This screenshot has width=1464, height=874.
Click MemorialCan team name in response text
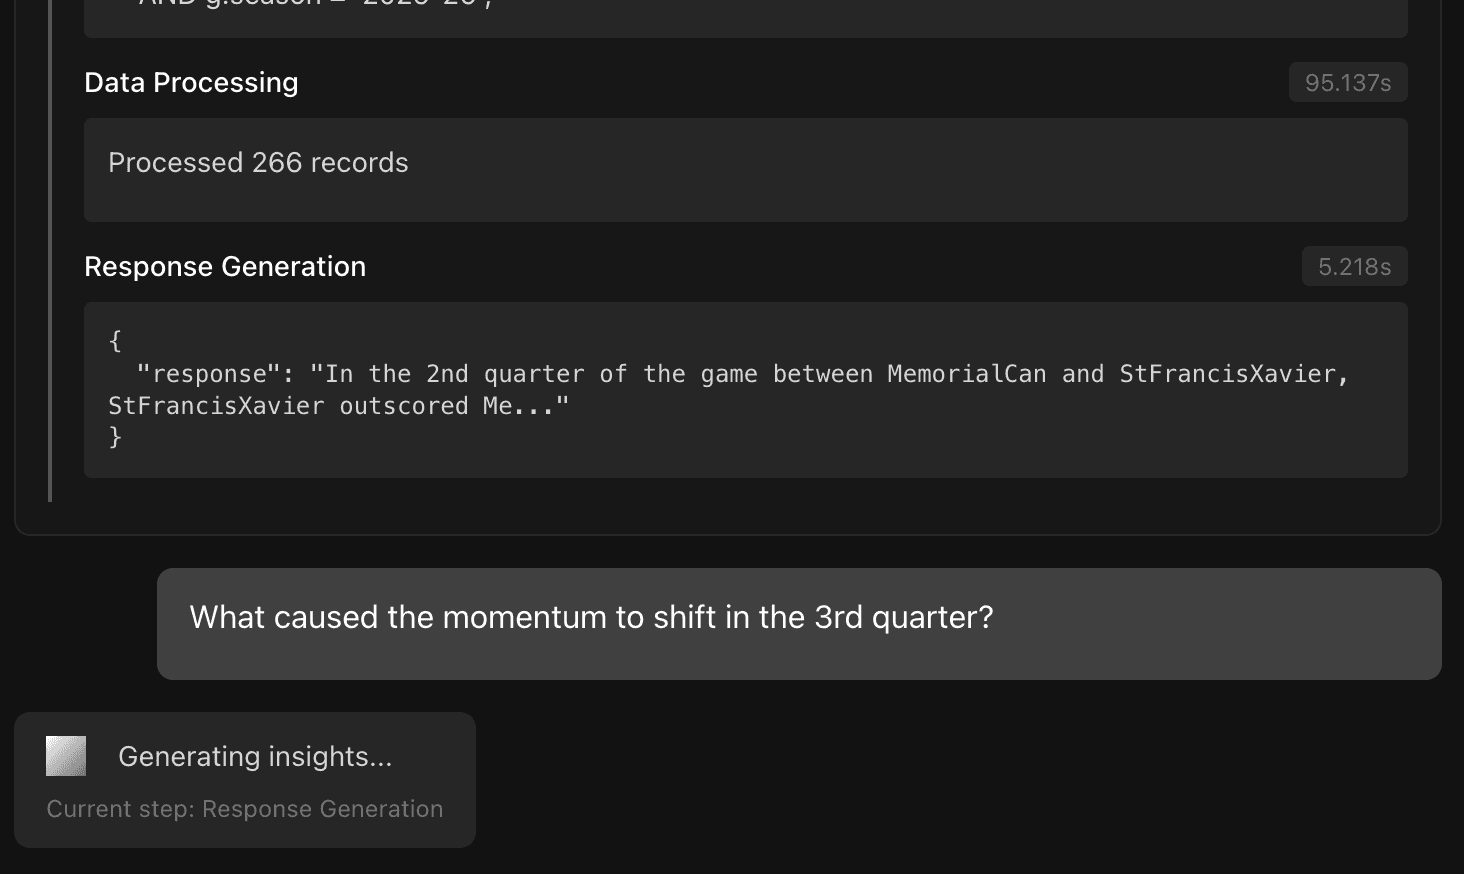[x=967, y=374]
